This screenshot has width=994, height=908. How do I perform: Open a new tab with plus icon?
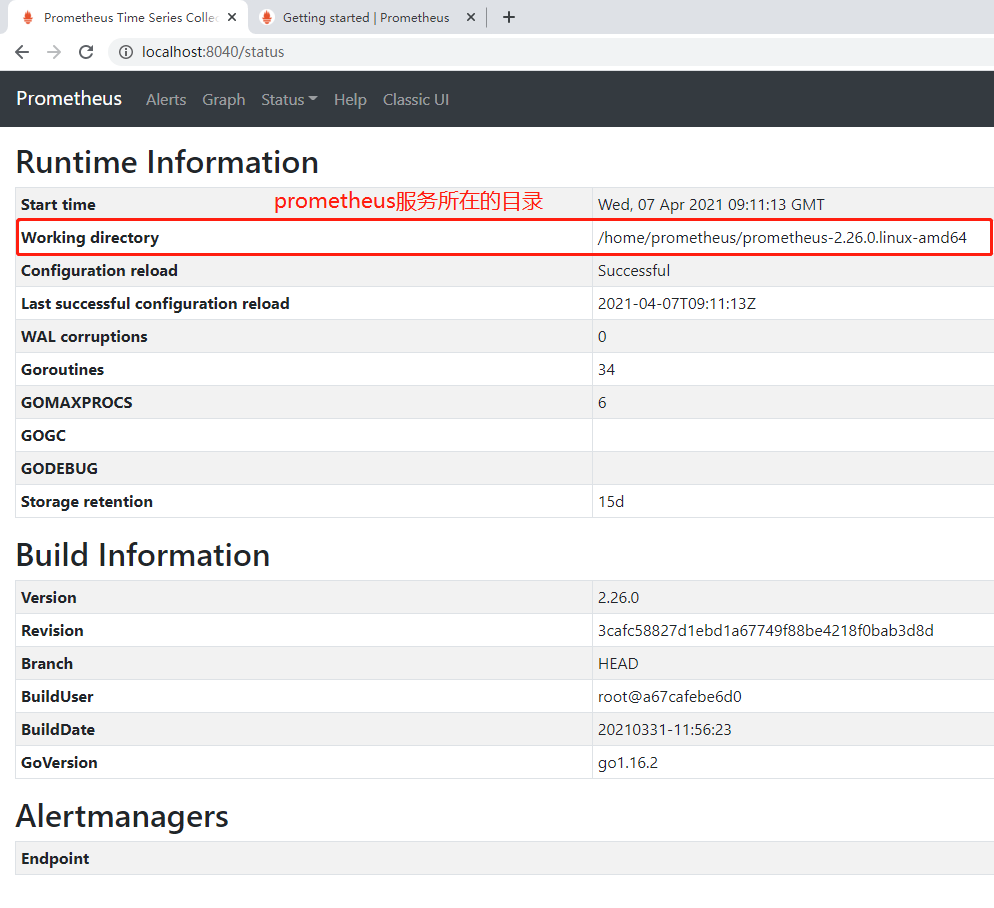tap(508, 17)
